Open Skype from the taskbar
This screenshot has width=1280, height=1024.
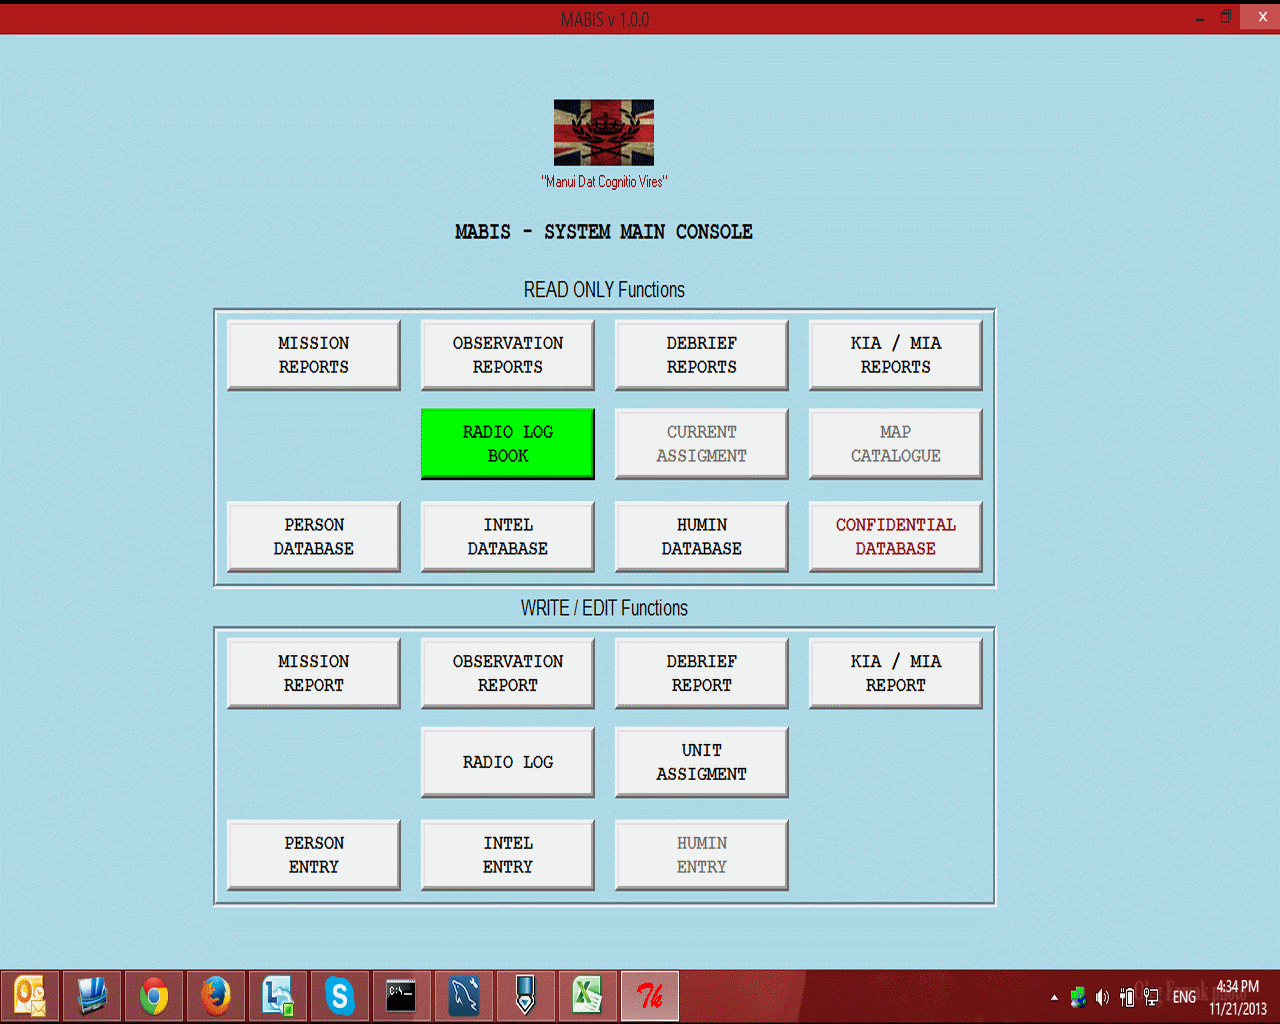340,996
